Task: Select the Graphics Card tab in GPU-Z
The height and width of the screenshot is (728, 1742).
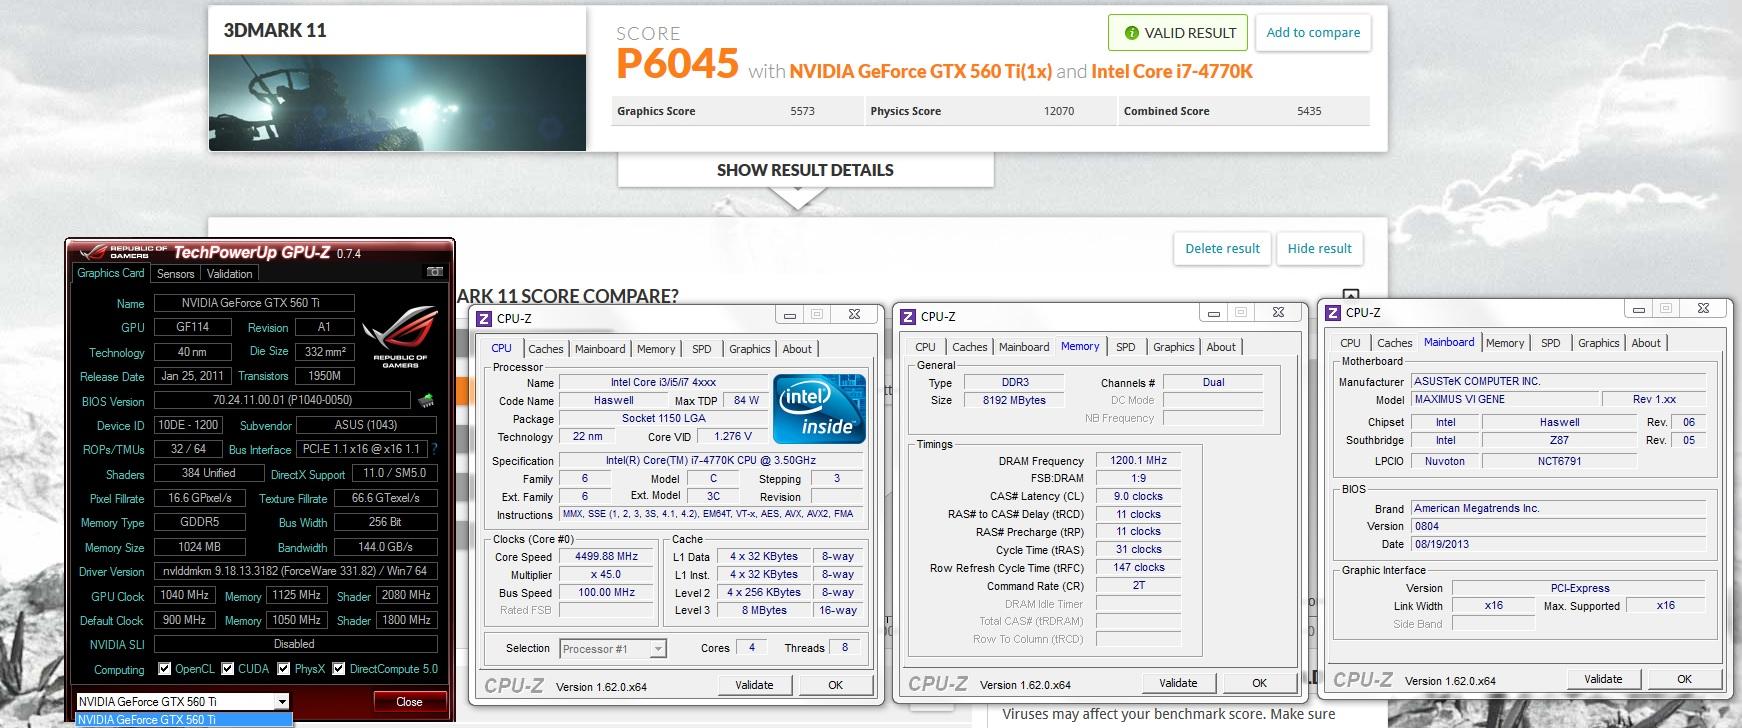Action: click(111, 272)
